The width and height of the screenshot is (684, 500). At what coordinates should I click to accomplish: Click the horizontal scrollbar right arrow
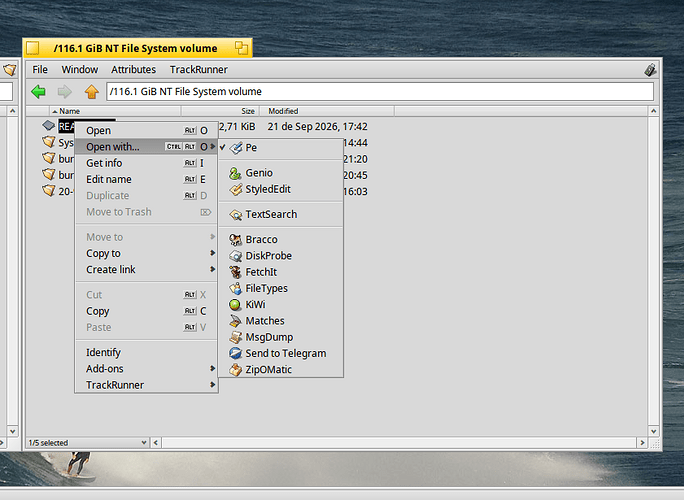point(642,443)
